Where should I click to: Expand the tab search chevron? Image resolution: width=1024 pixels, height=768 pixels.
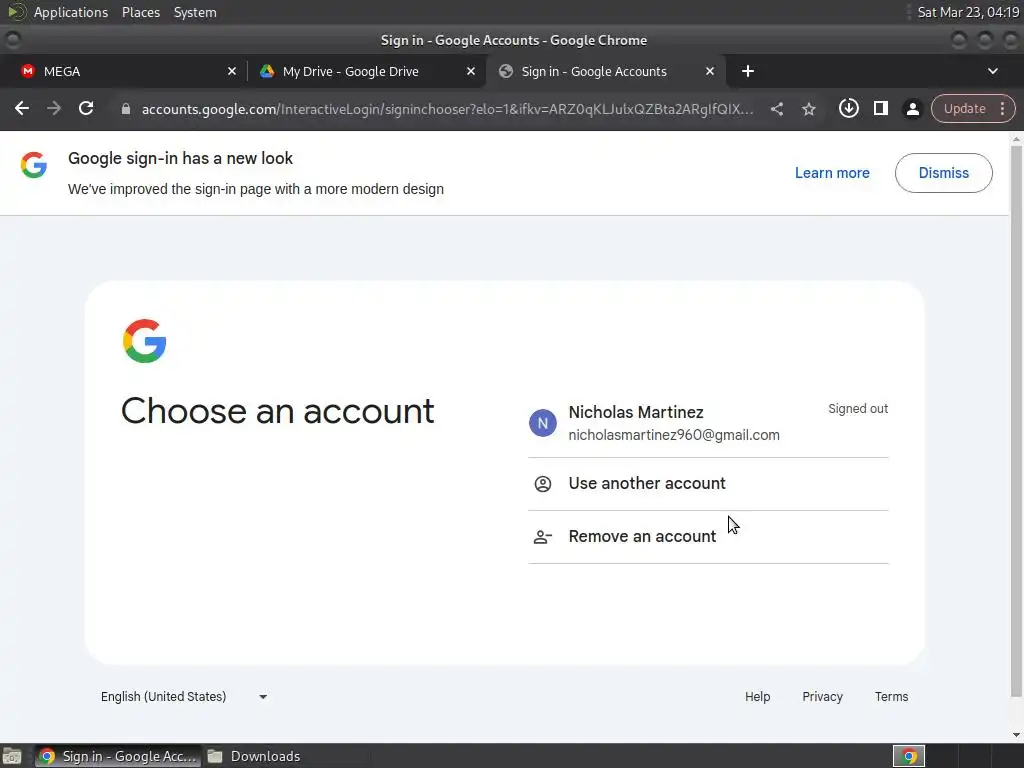(993, 71)
